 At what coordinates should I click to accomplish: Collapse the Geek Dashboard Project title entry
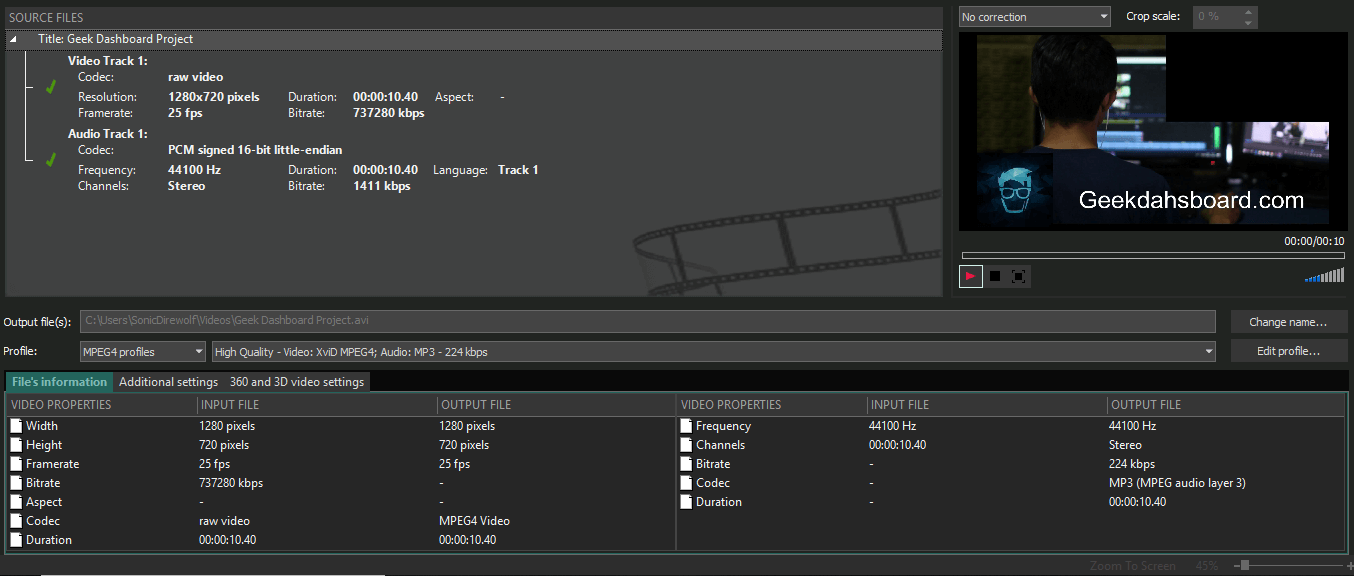tap(12, 38)
